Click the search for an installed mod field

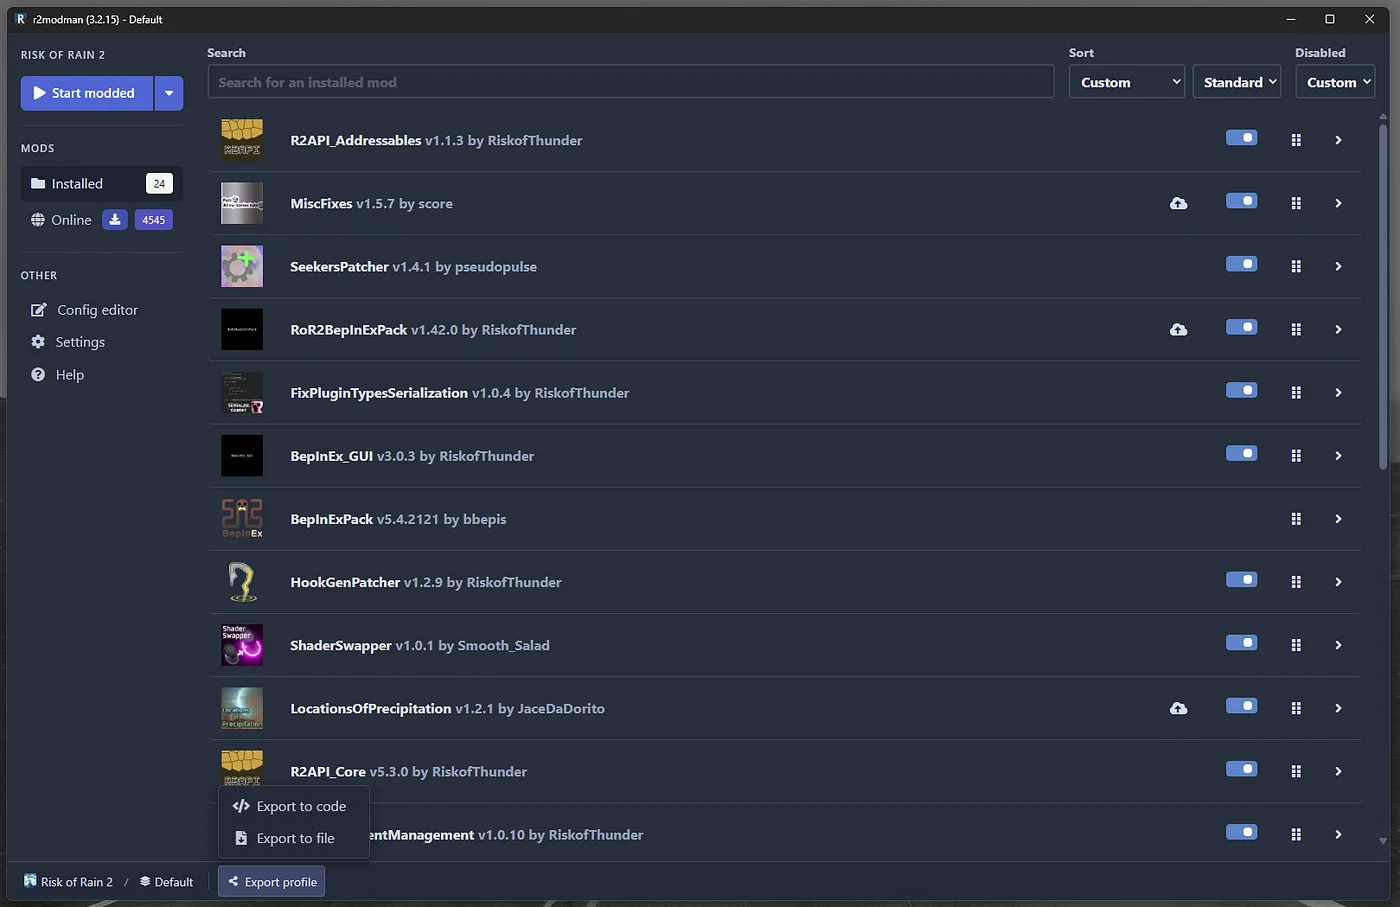[631, 82]
